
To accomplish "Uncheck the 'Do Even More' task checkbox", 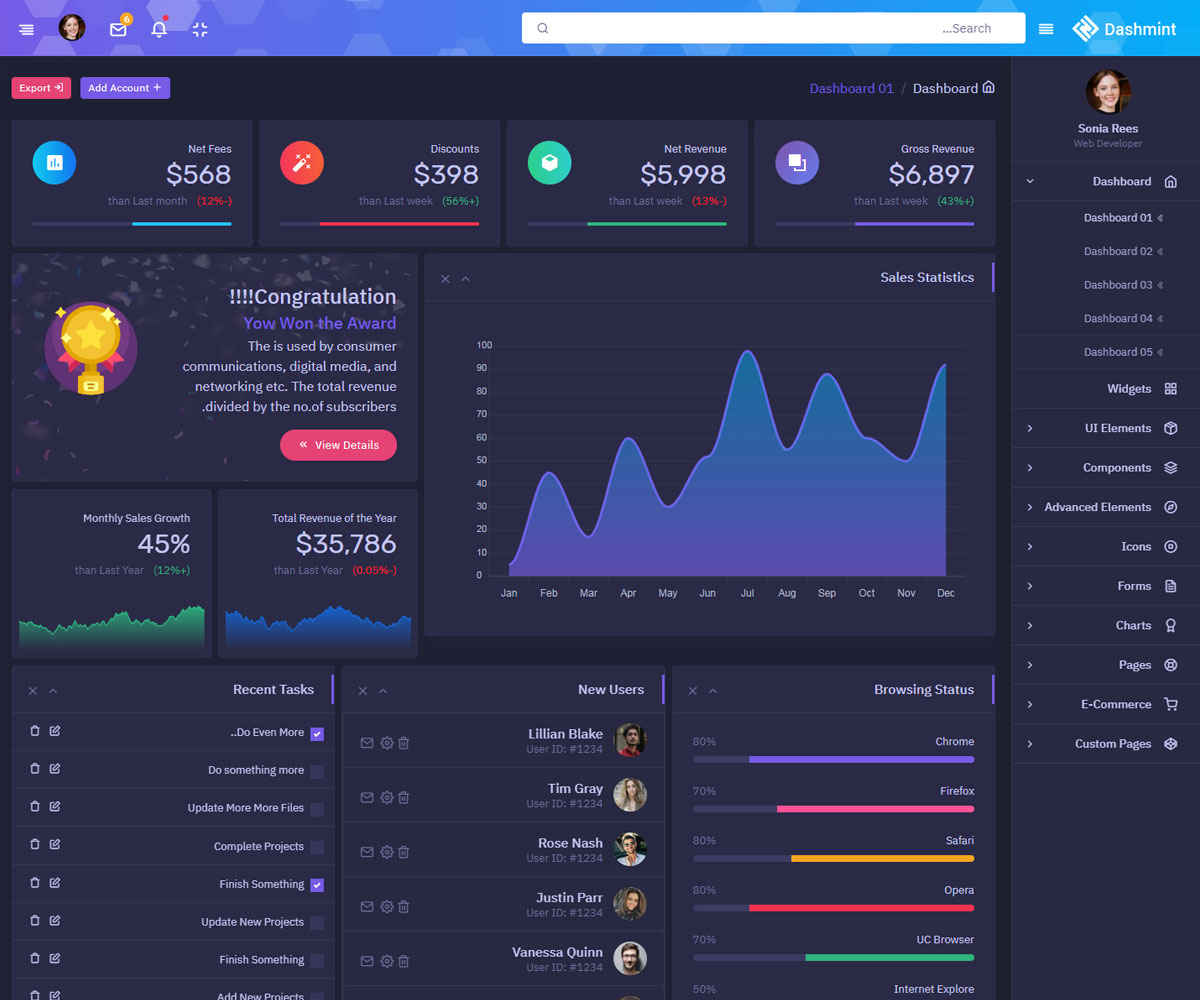I will (x=317, y=734).
